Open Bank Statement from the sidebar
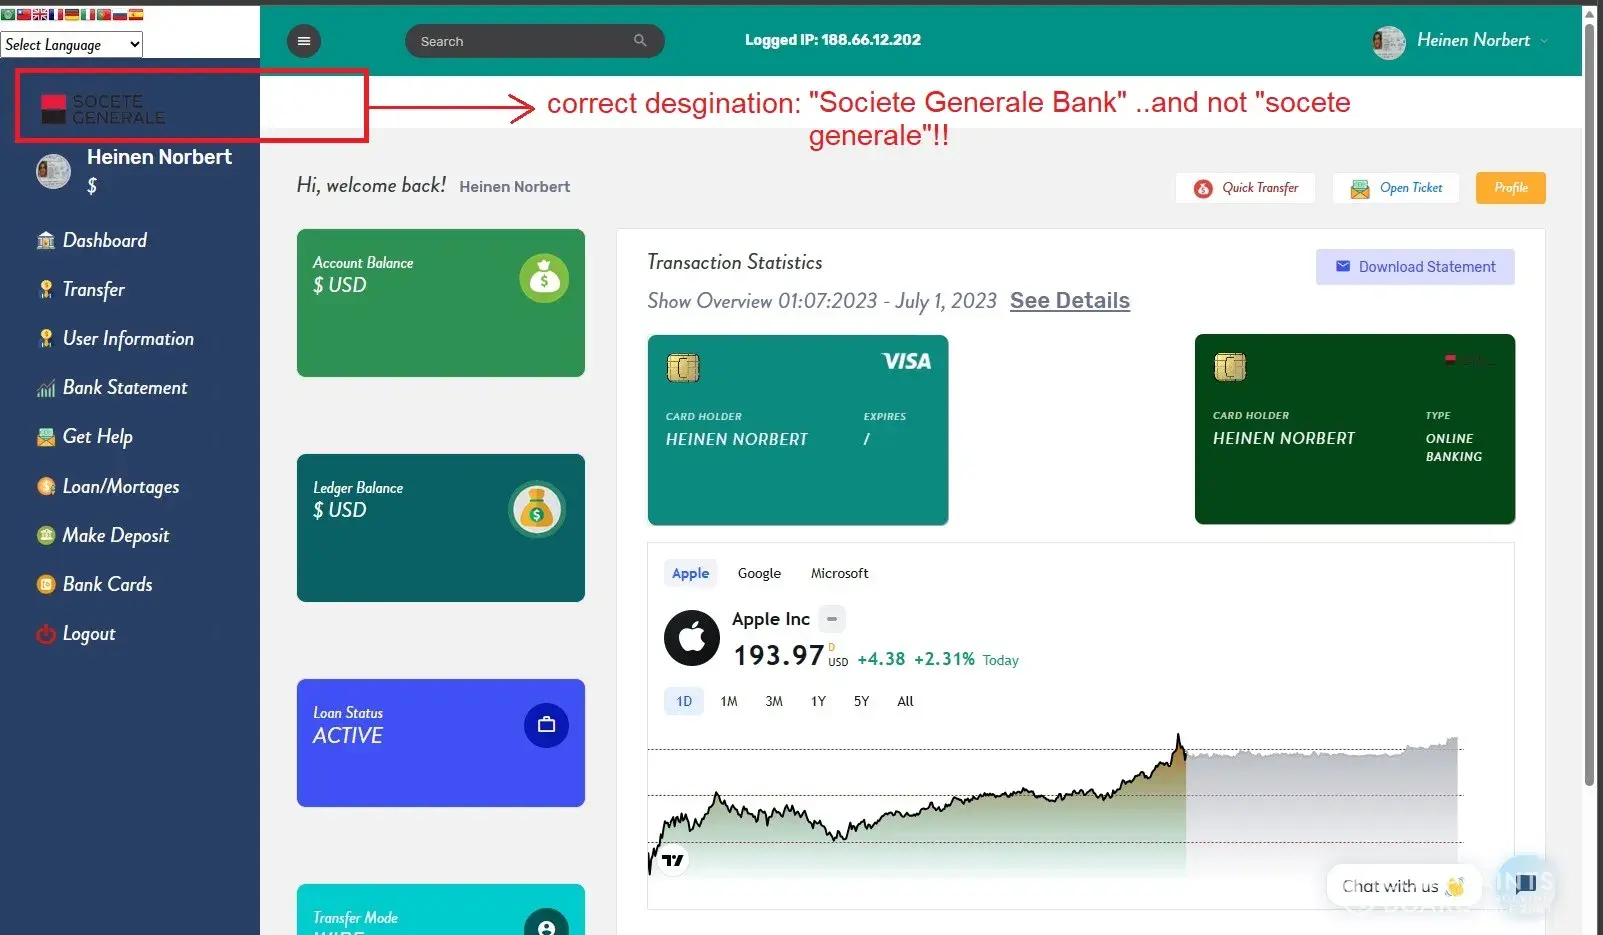The image size is (1603, 935). [x=125, y=388]
